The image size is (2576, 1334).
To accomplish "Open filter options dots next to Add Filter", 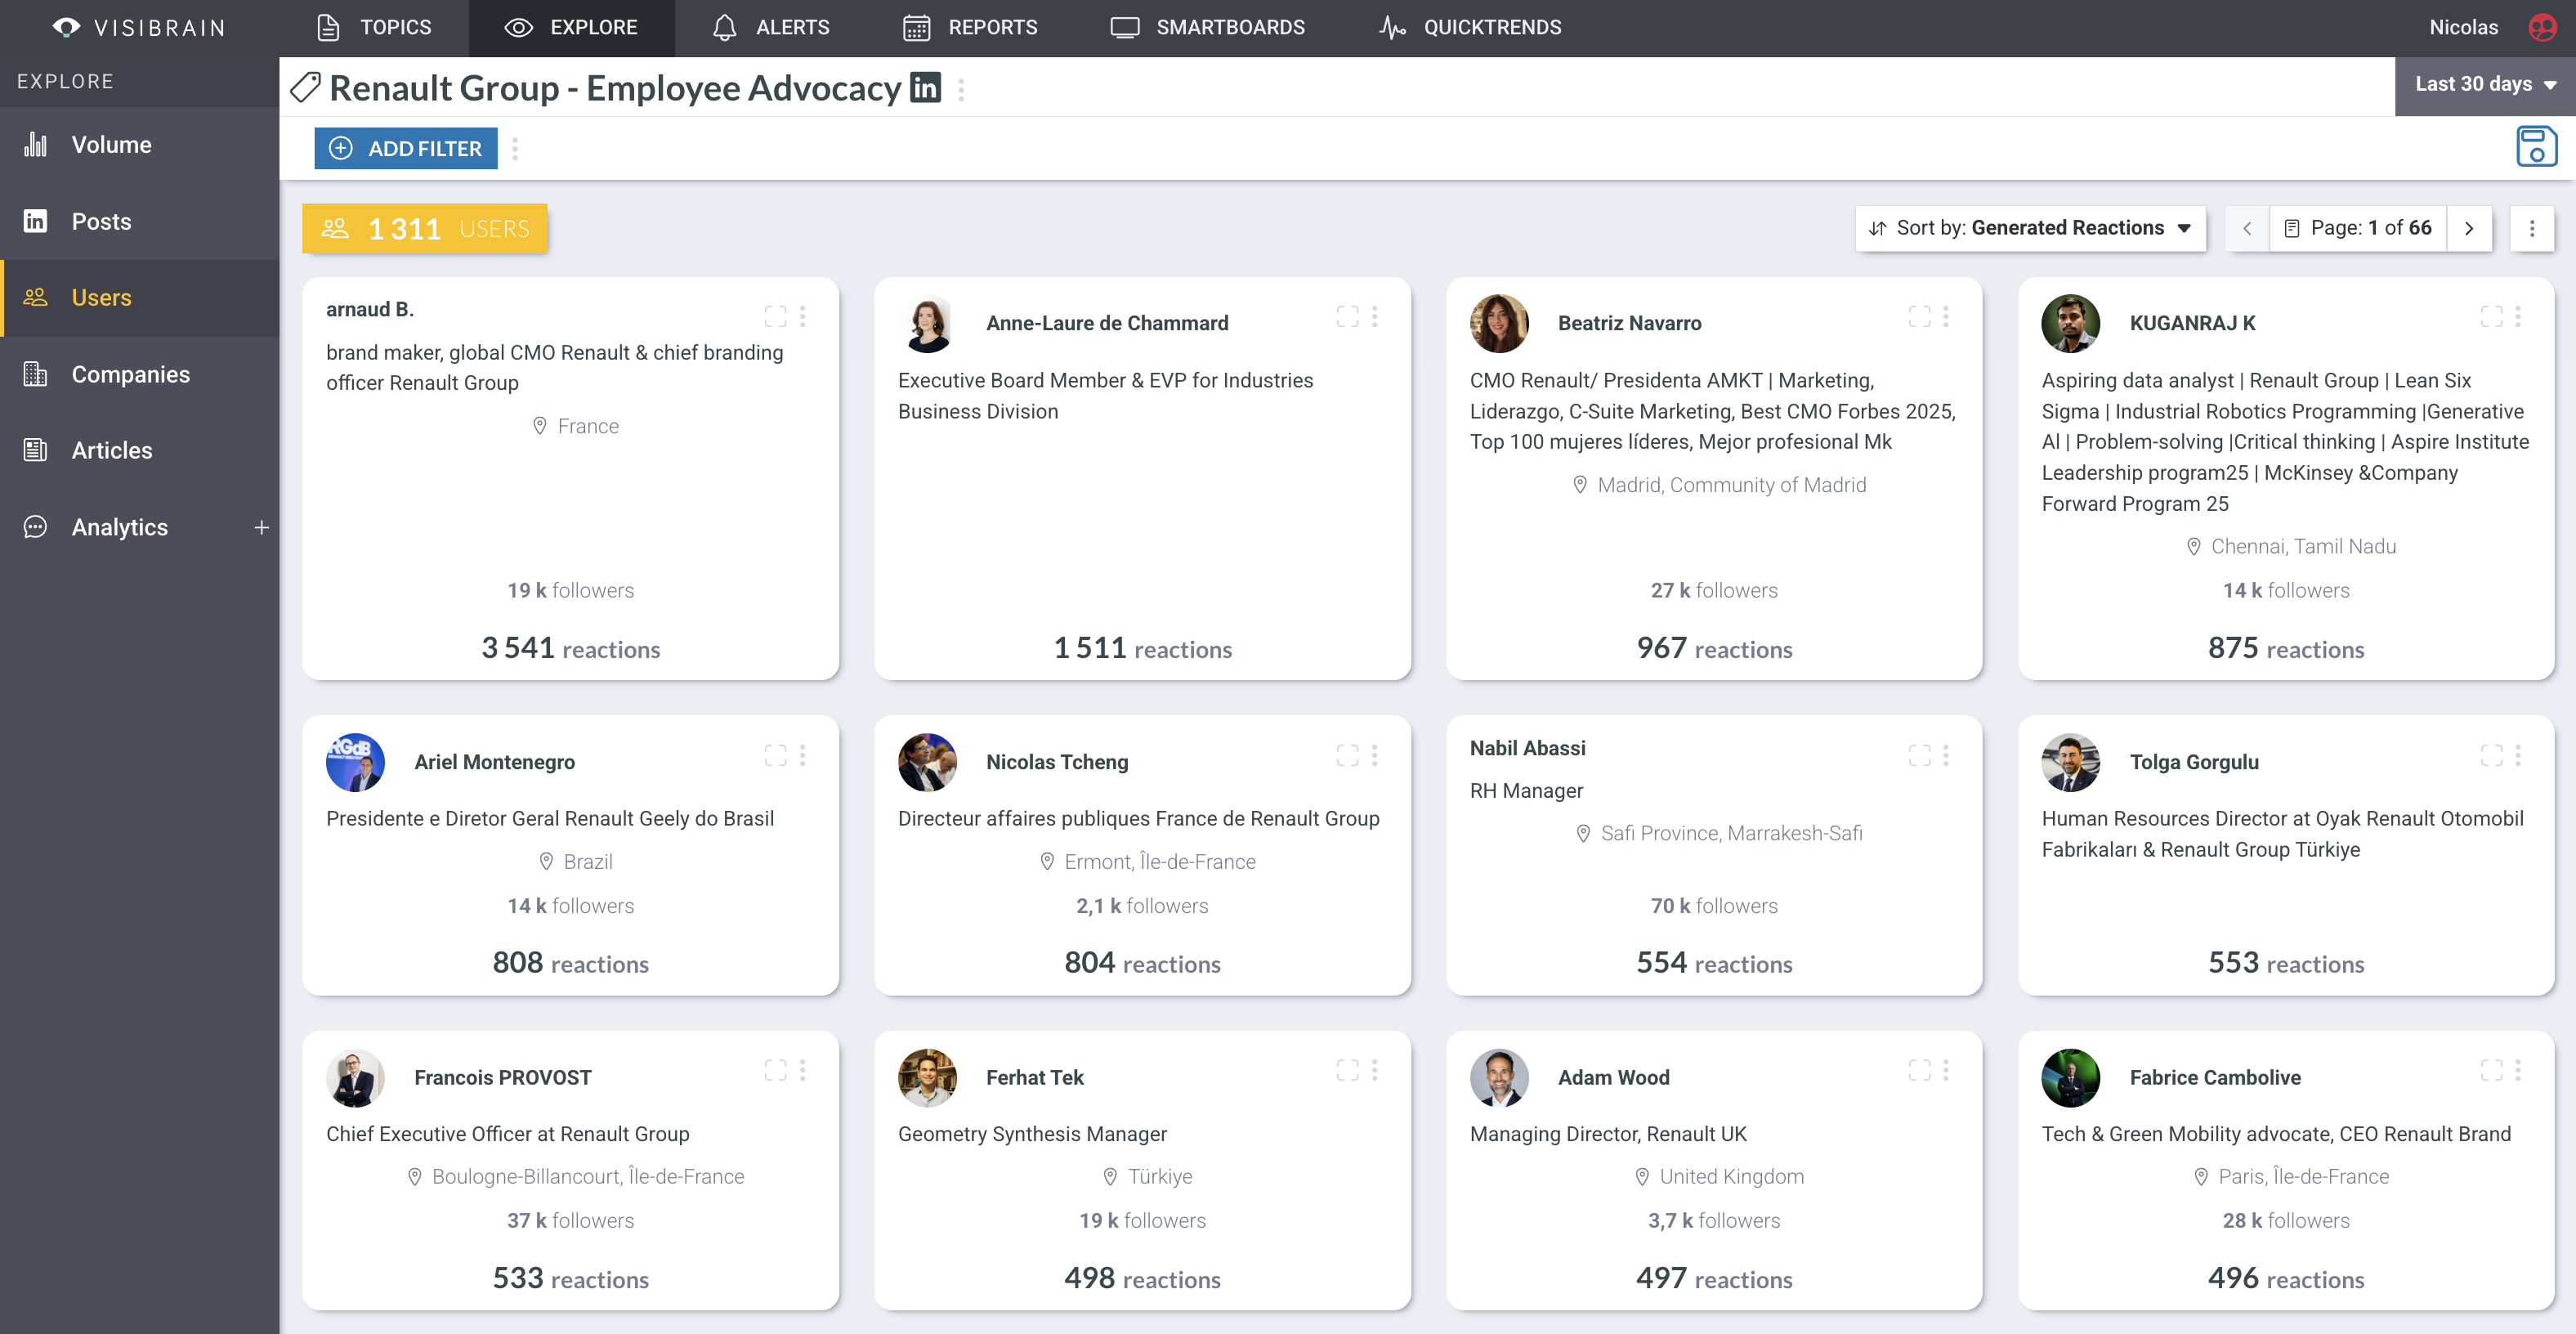I will [x=515, y=148].
